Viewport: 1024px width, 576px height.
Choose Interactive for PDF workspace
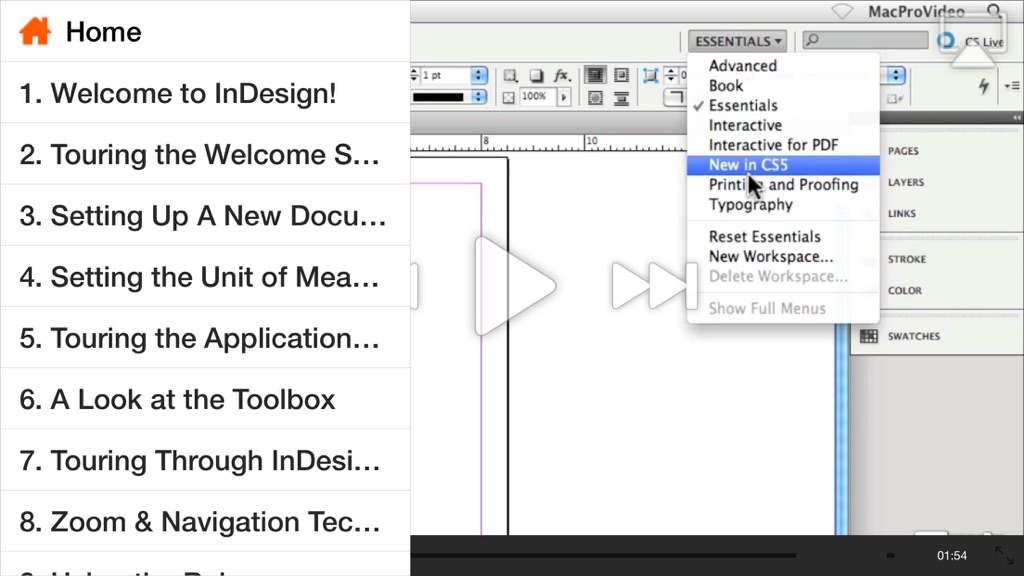783,145
